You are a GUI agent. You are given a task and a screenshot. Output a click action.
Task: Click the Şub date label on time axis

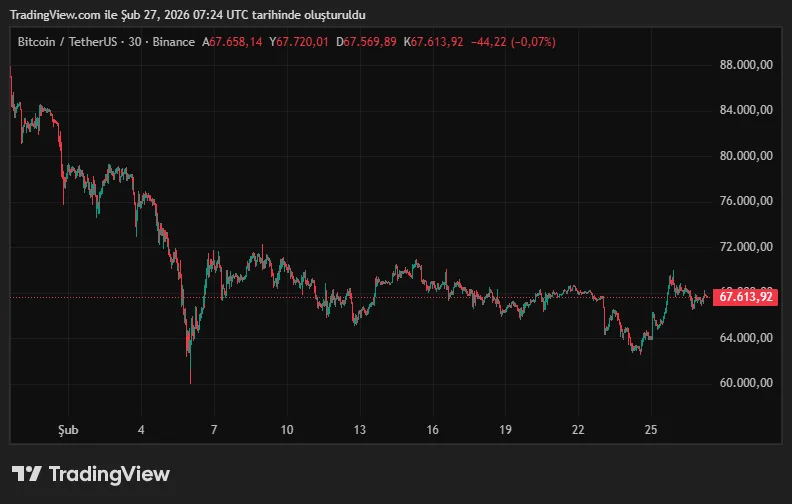coord(68,430)
